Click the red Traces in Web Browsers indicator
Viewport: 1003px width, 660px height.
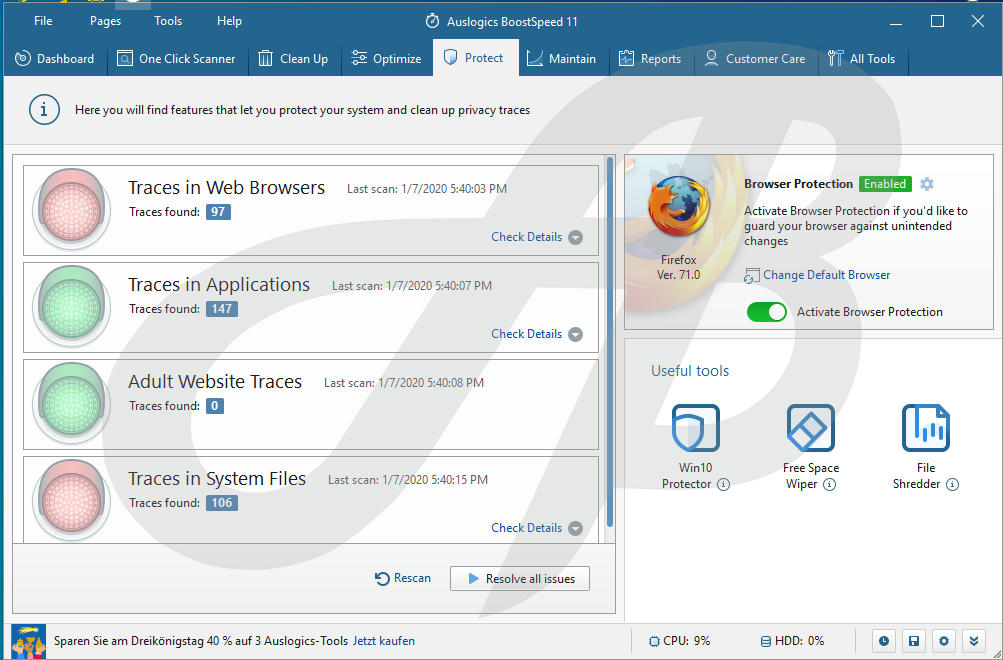pos(72,208)
